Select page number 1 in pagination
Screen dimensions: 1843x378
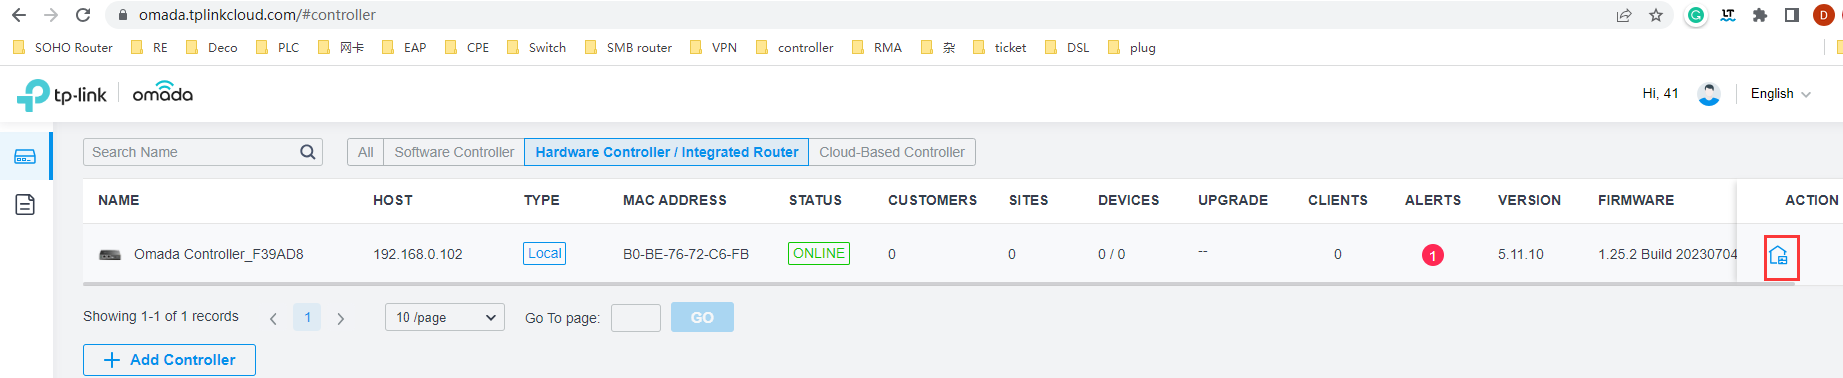point(307,317)
